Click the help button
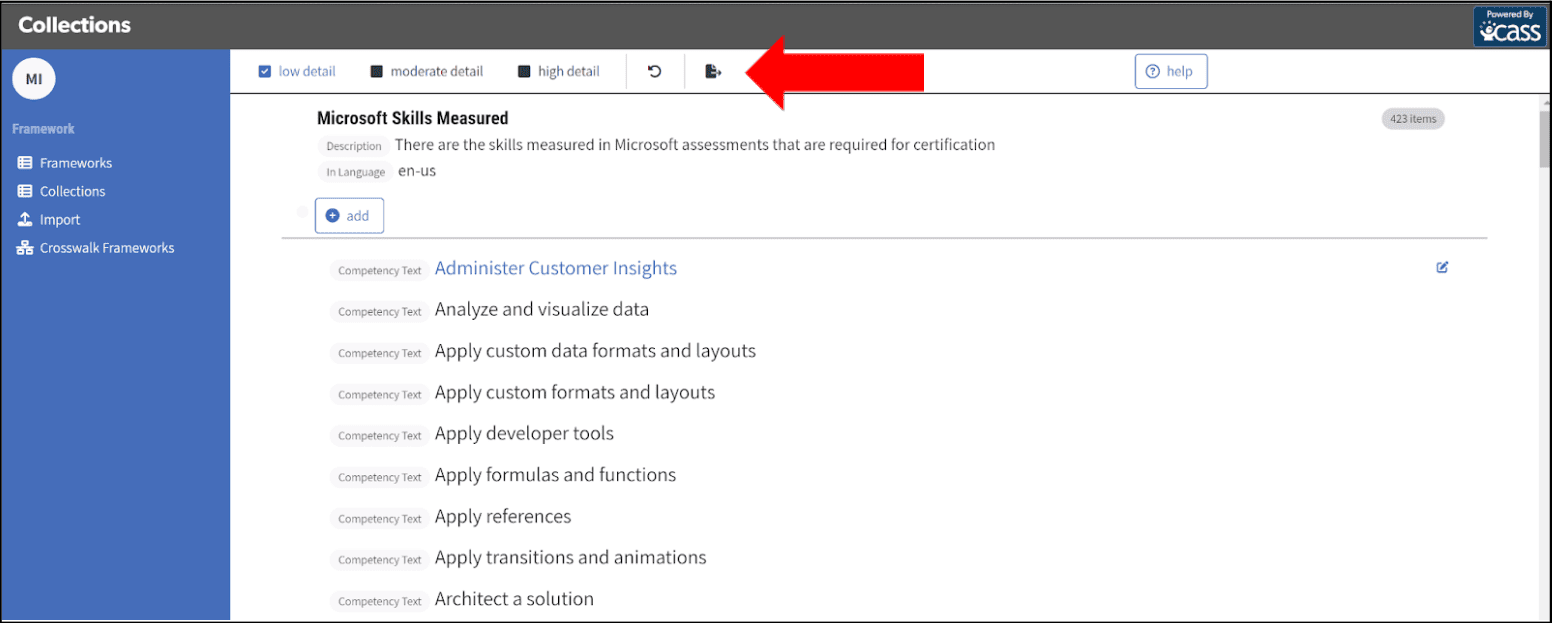Image resolution: width=1552 pixels, height=623 pixels. coord(1171,70)
